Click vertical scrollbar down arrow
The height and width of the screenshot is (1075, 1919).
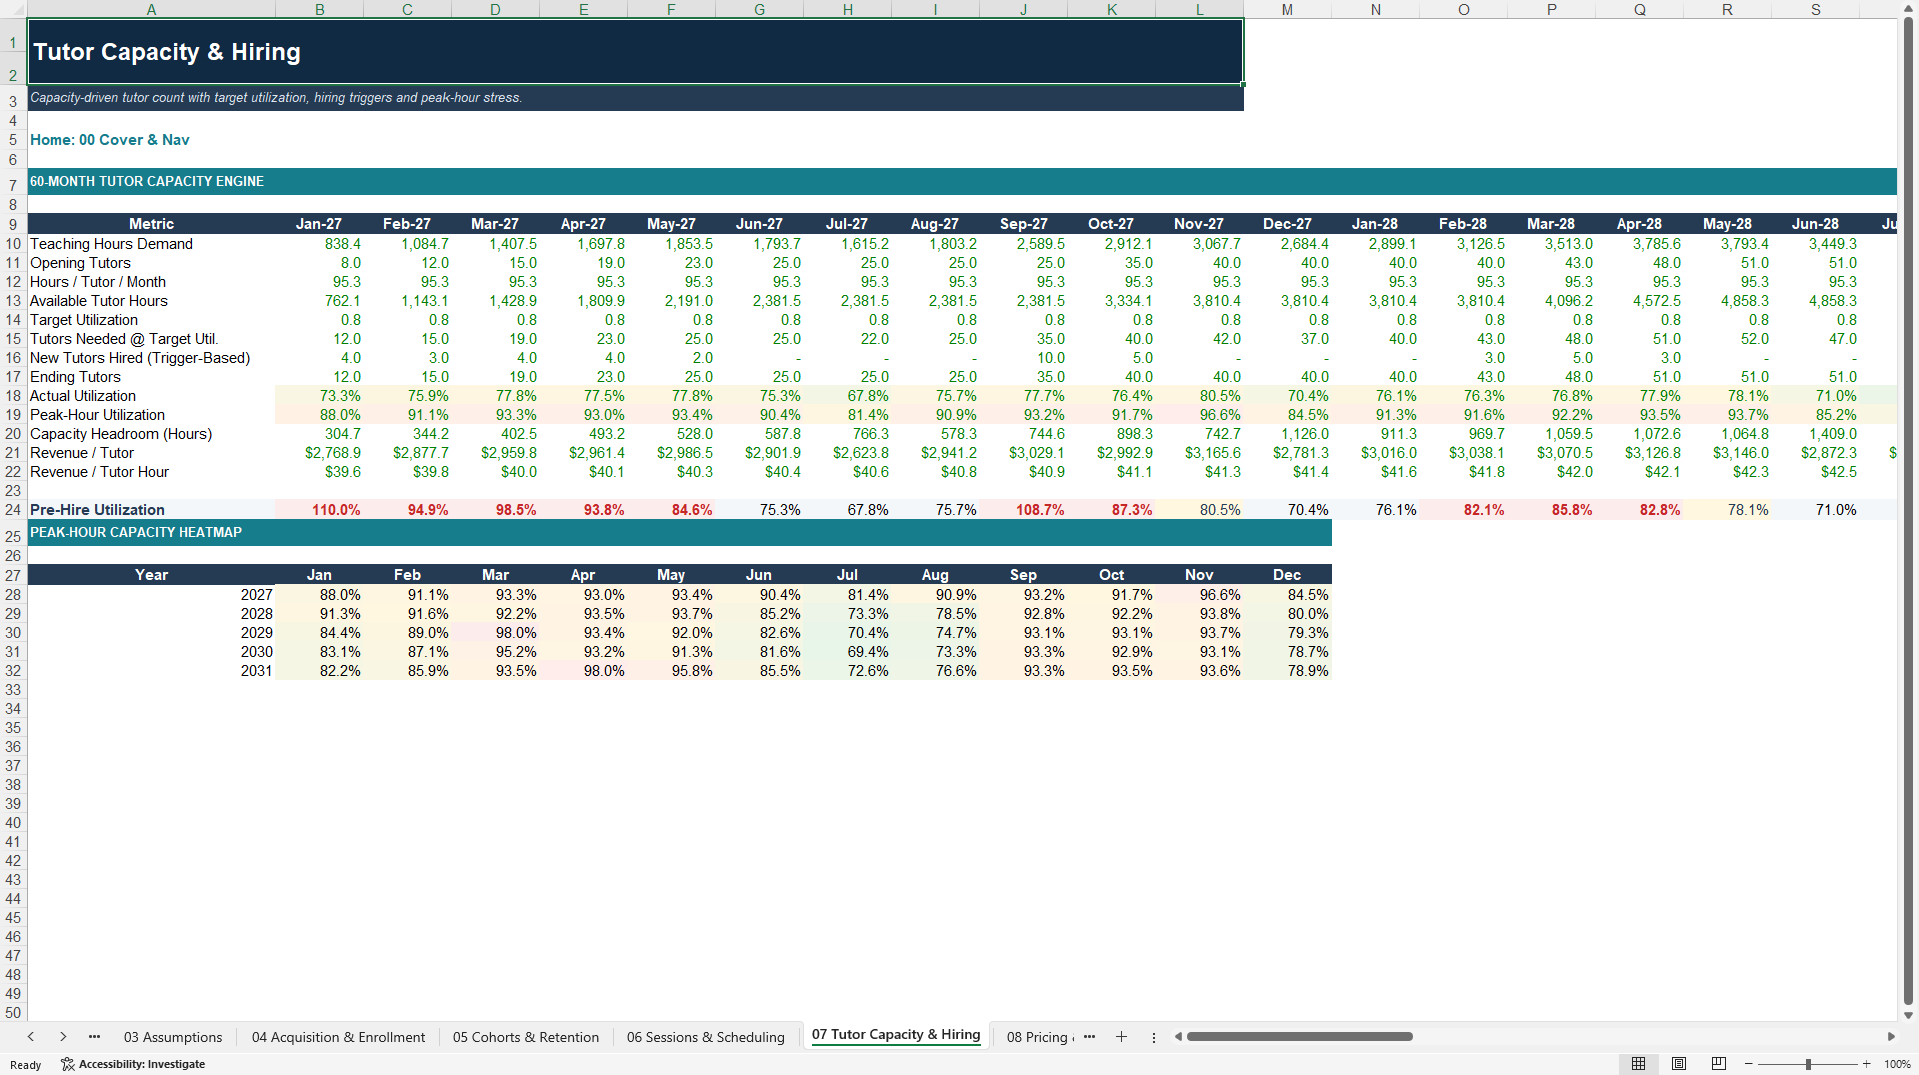[1908, 1015]
